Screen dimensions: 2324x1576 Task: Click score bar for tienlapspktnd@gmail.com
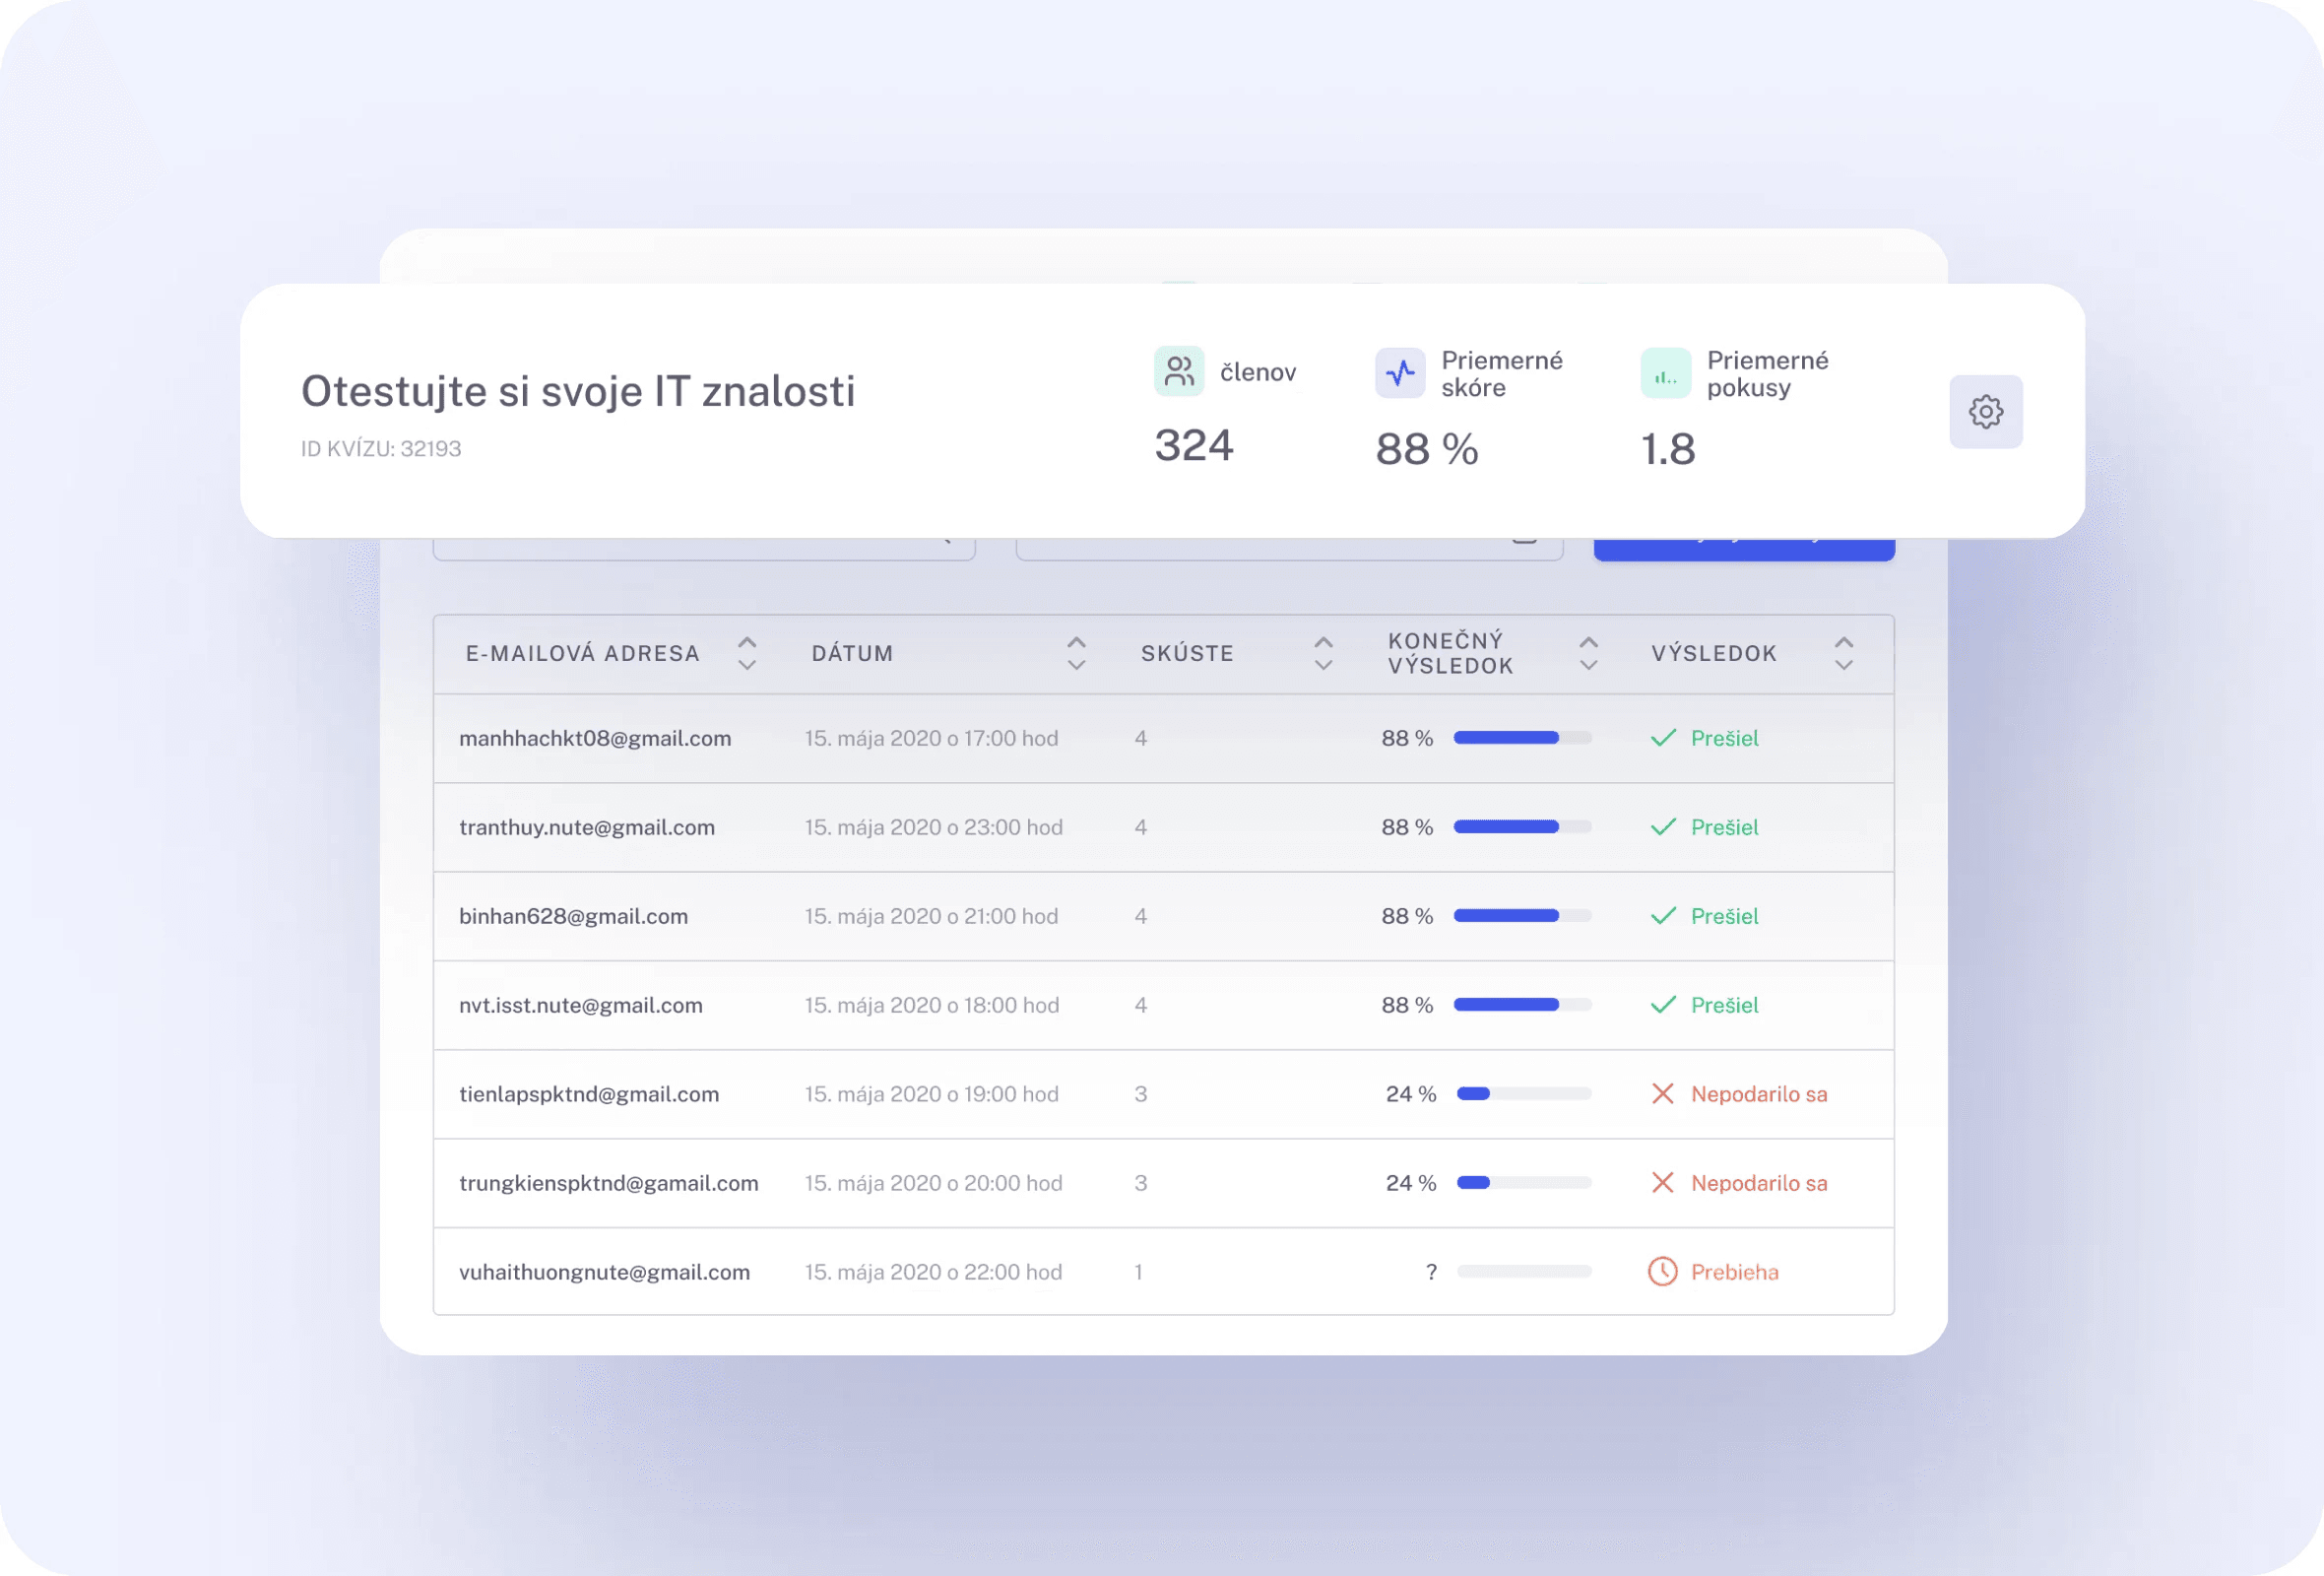[x=1523, y=1094]
